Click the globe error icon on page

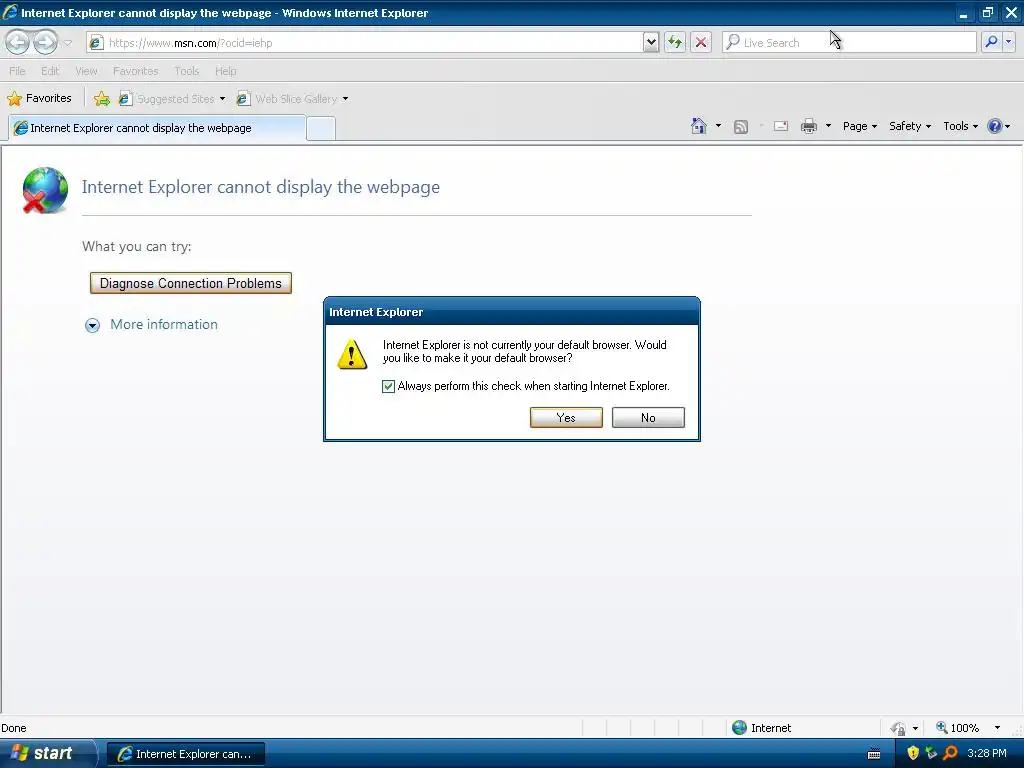[44, 190]
